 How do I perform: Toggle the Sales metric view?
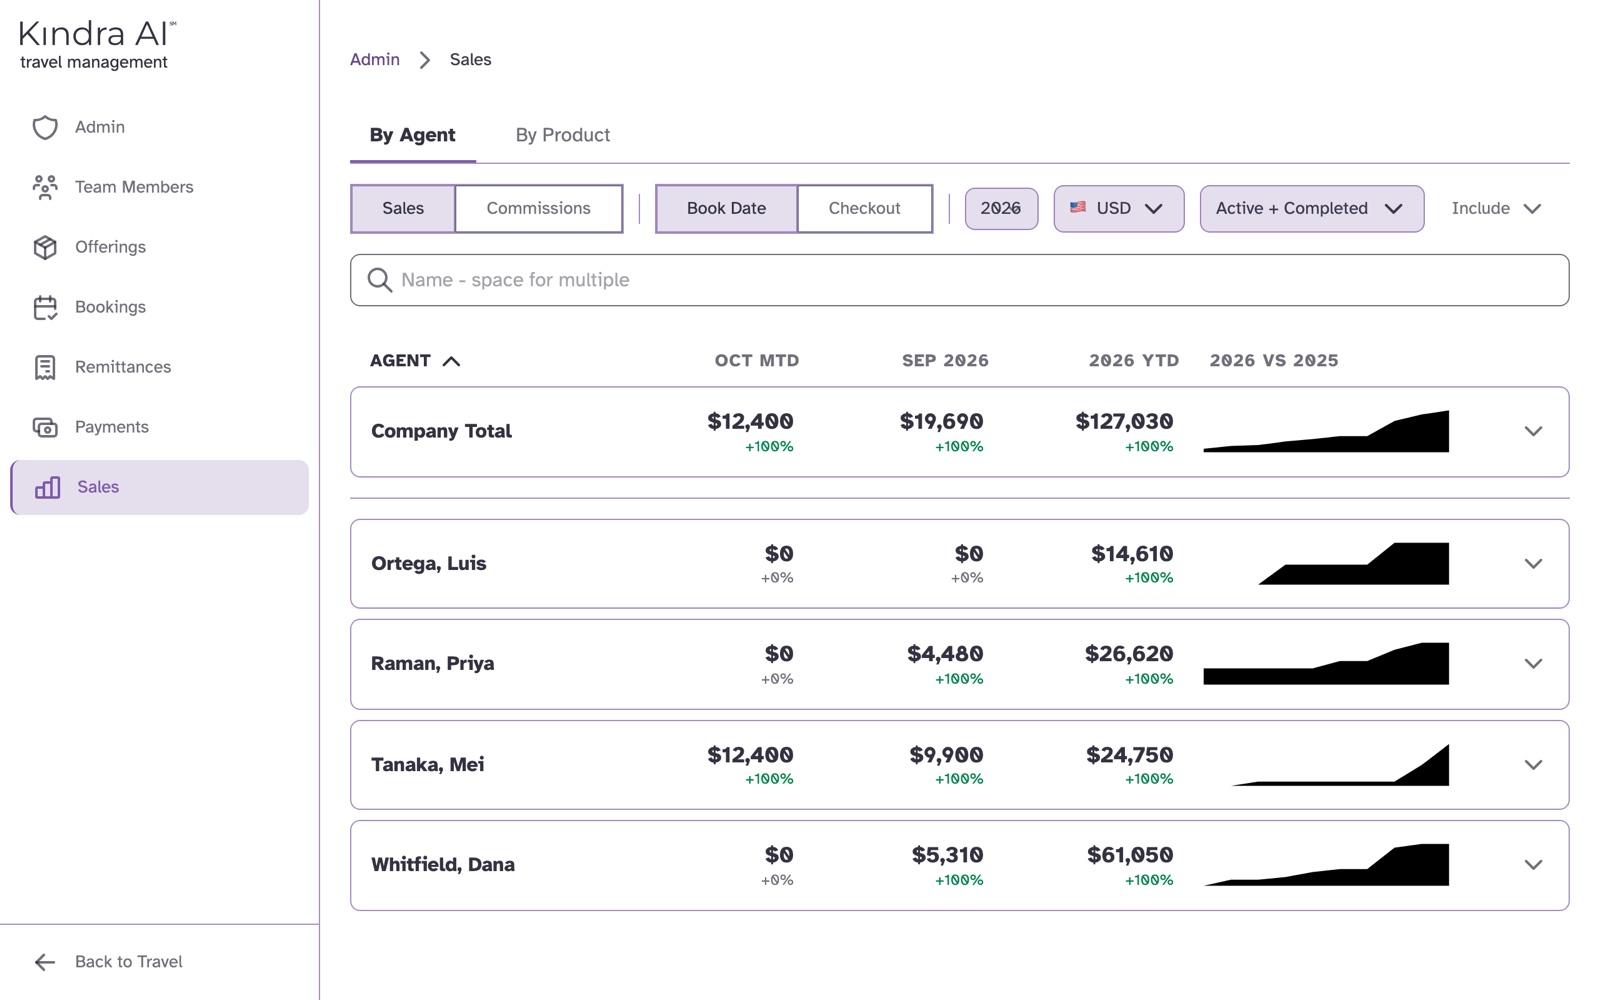tap(403, 208)
